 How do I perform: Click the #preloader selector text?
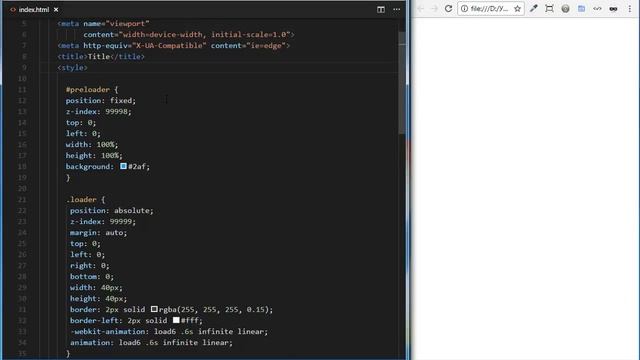pyautogui.click(x=88, y=89)
